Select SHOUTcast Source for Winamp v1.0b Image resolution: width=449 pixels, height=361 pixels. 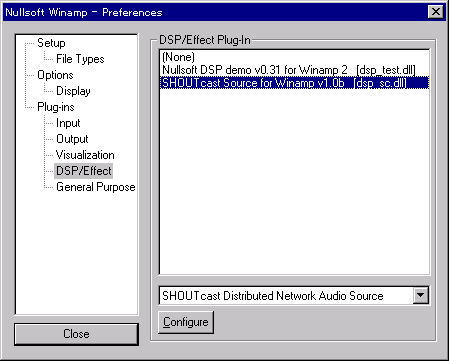pos(294,83)
